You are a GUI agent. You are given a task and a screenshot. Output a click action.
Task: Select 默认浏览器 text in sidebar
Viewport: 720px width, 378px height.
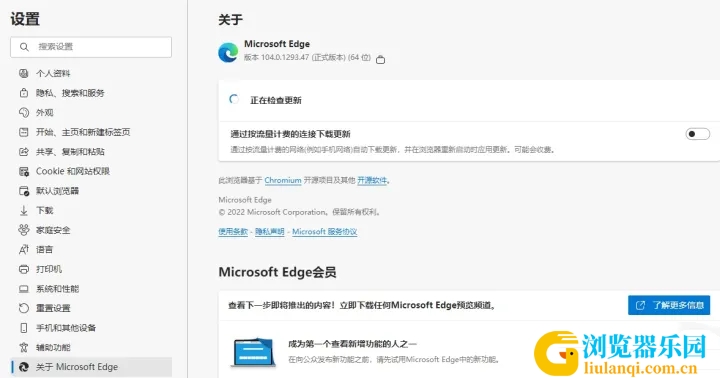click(57, 191)
